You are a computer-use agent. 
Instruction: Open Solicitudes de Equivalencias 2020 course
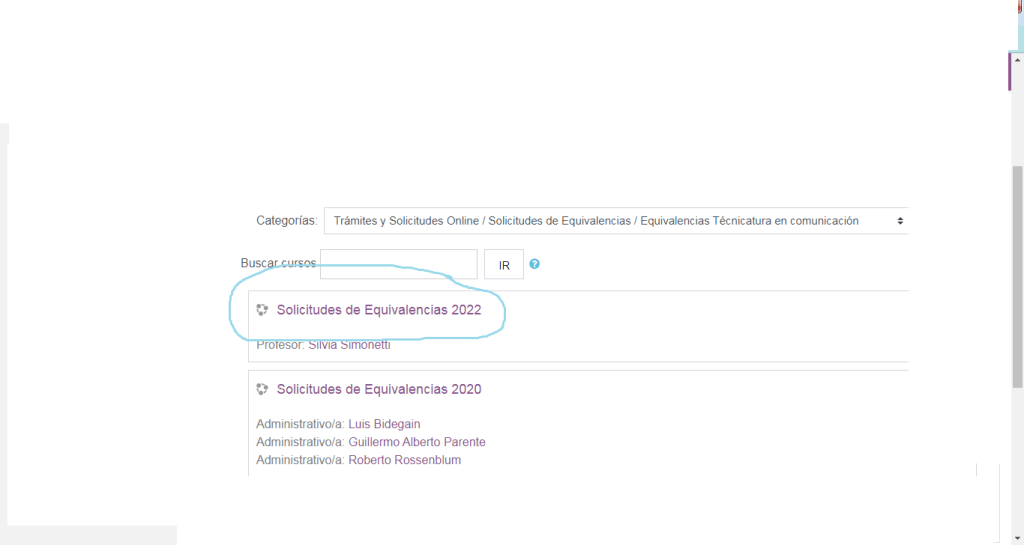(379, 389)
